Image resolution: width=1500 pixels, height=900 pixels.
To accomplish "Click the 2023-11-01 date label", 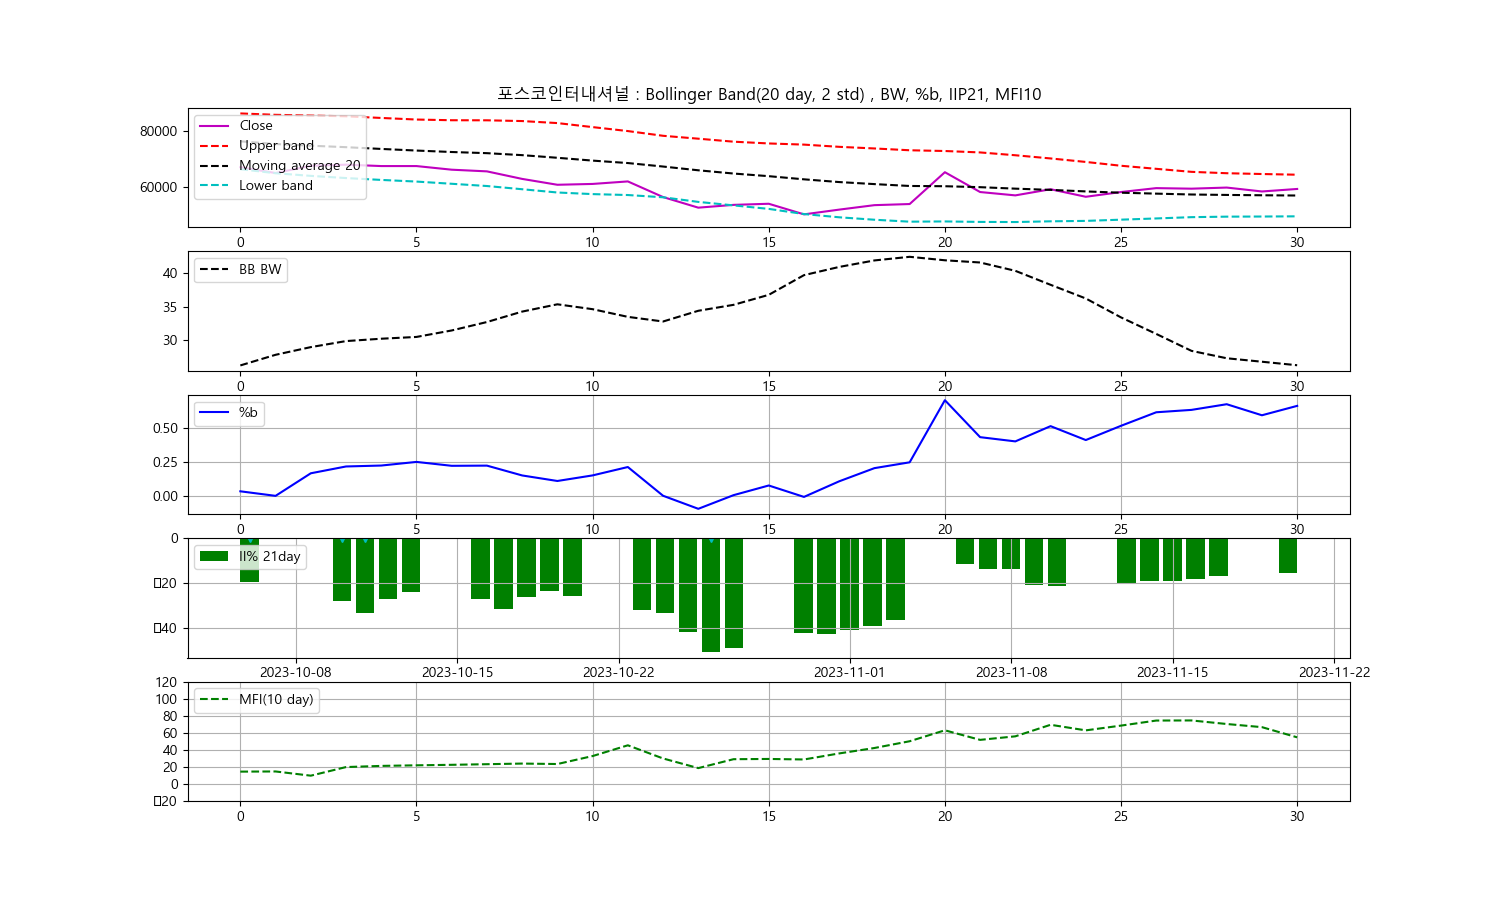I will pos(849,672).
